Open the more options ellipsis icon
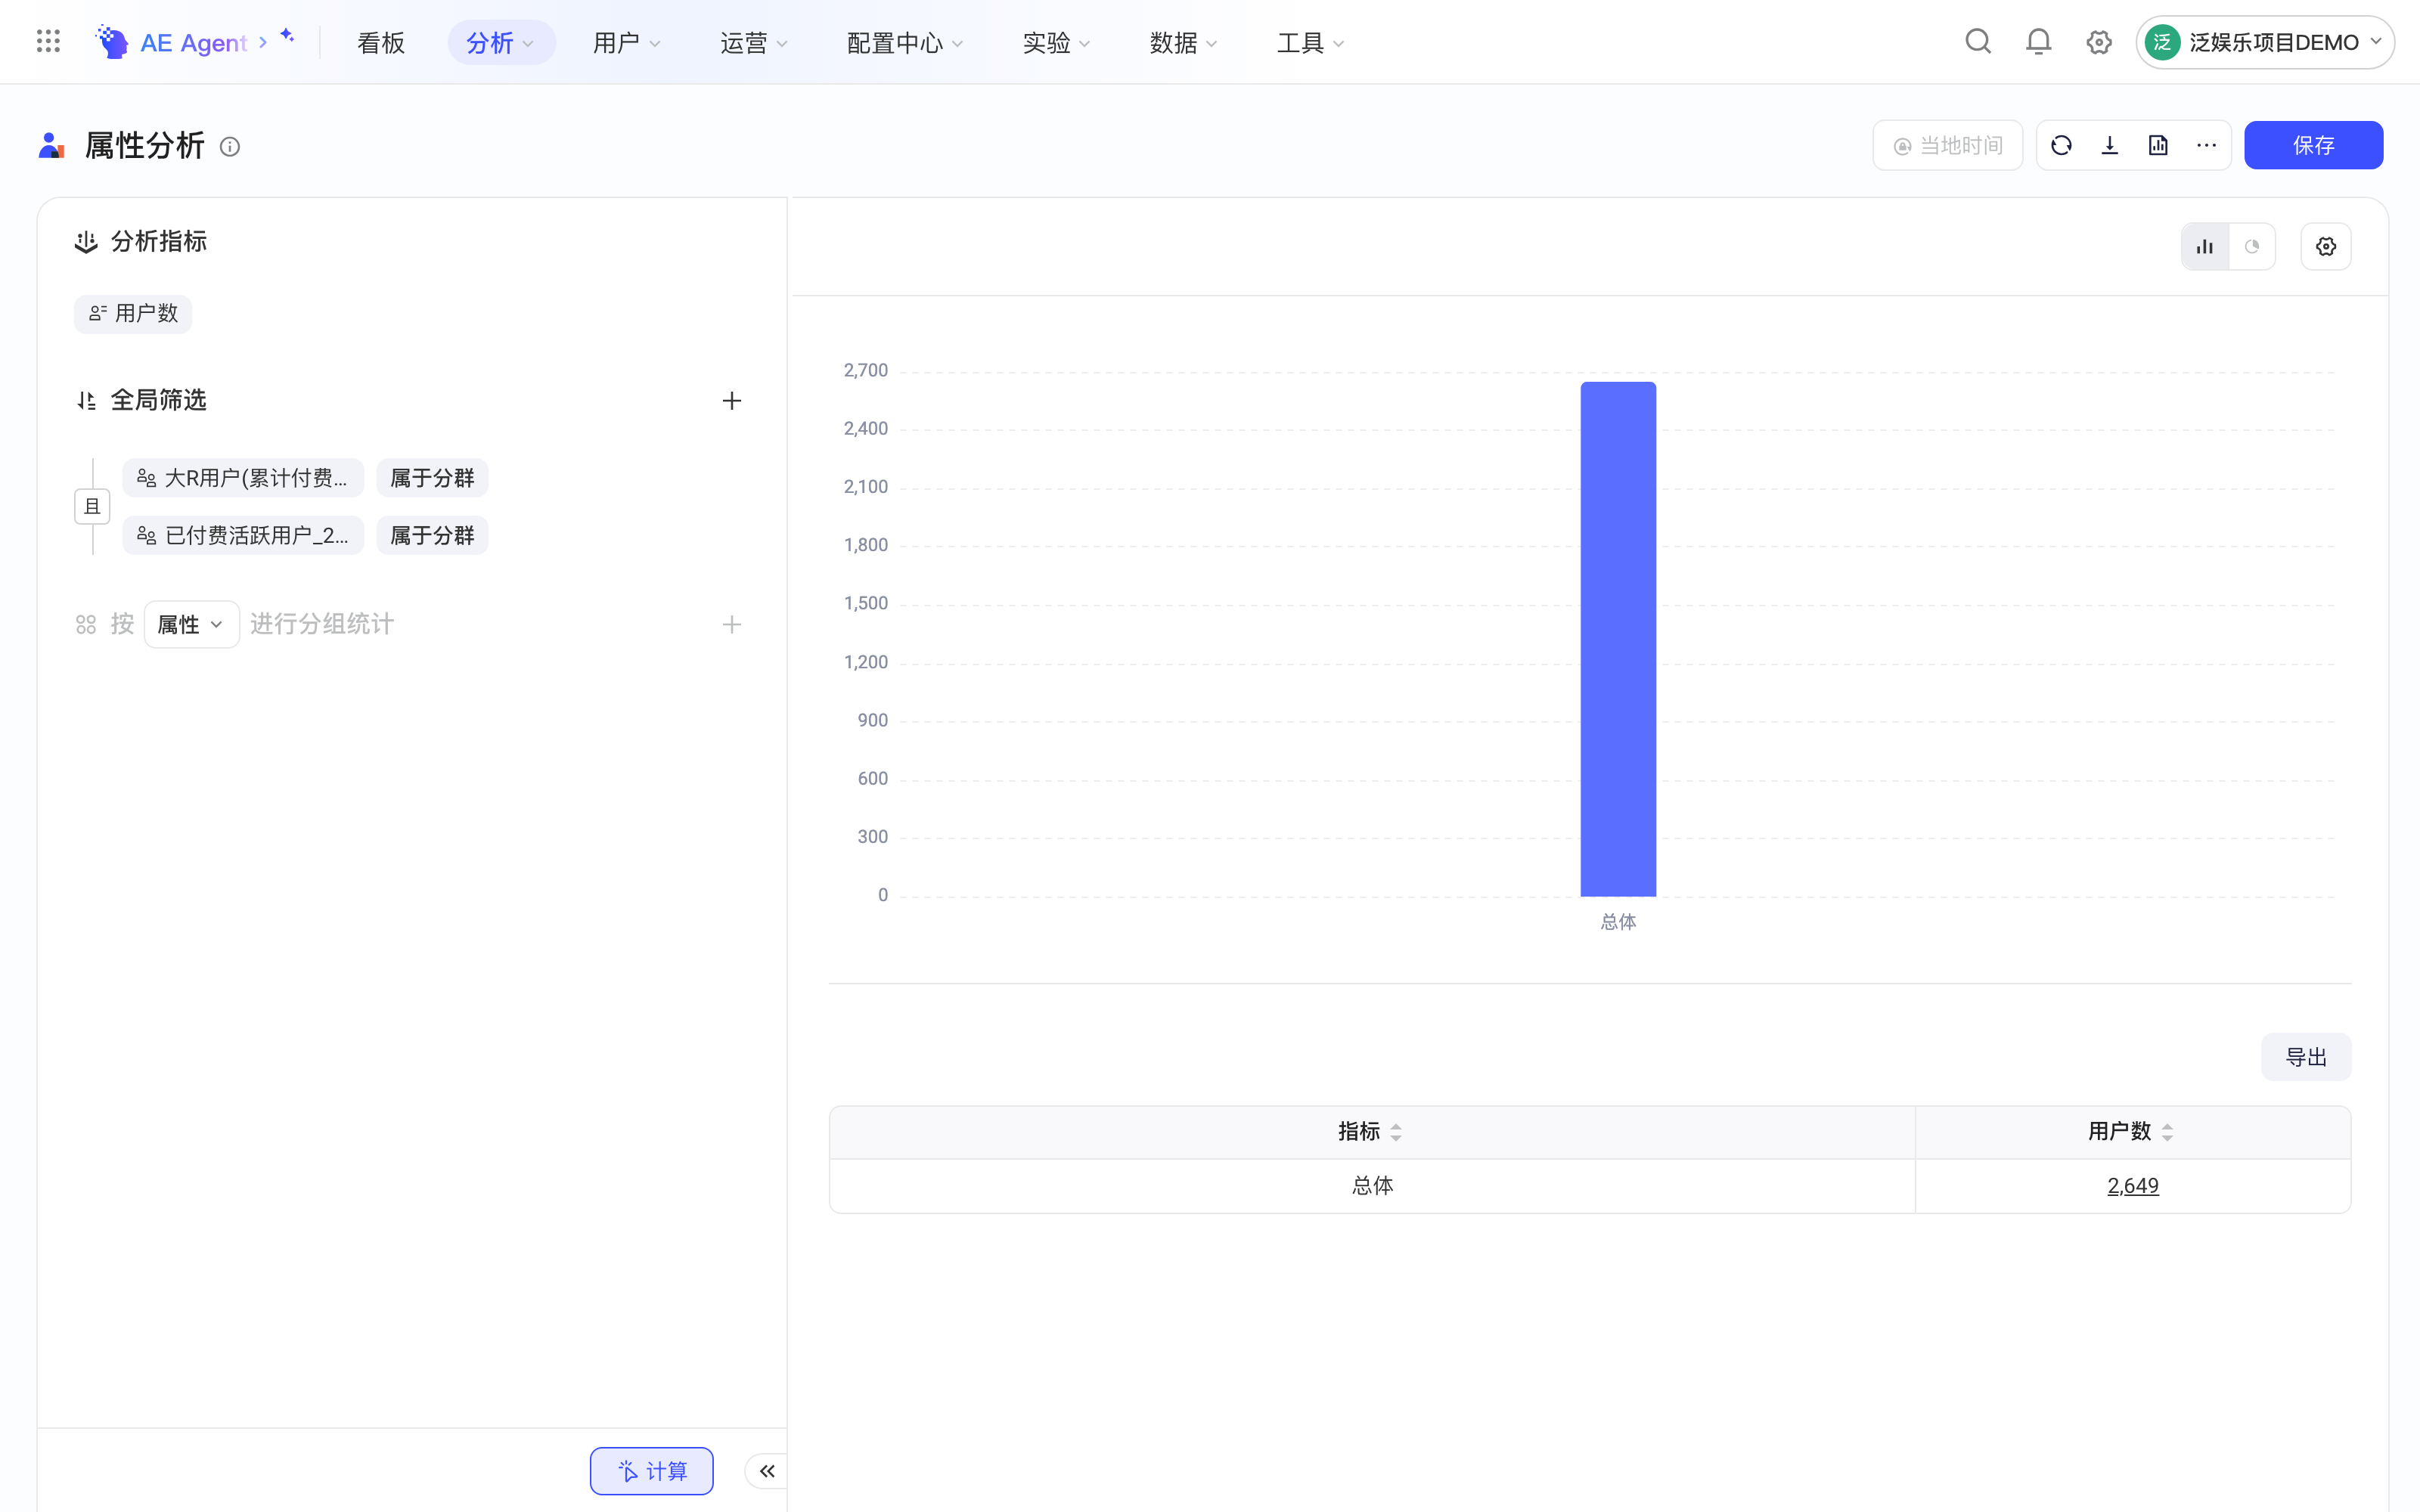 point(2206,146)
